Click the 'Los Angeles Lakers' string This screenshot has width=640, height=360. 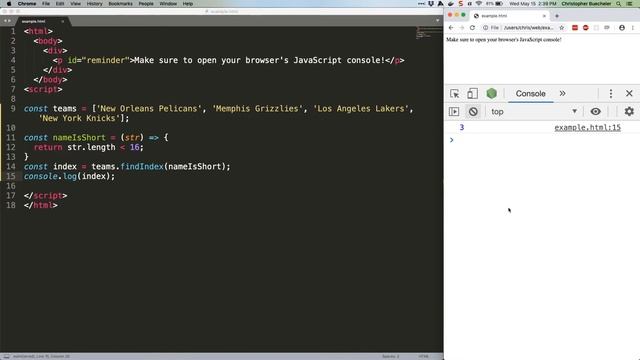[x=361, y=109]
